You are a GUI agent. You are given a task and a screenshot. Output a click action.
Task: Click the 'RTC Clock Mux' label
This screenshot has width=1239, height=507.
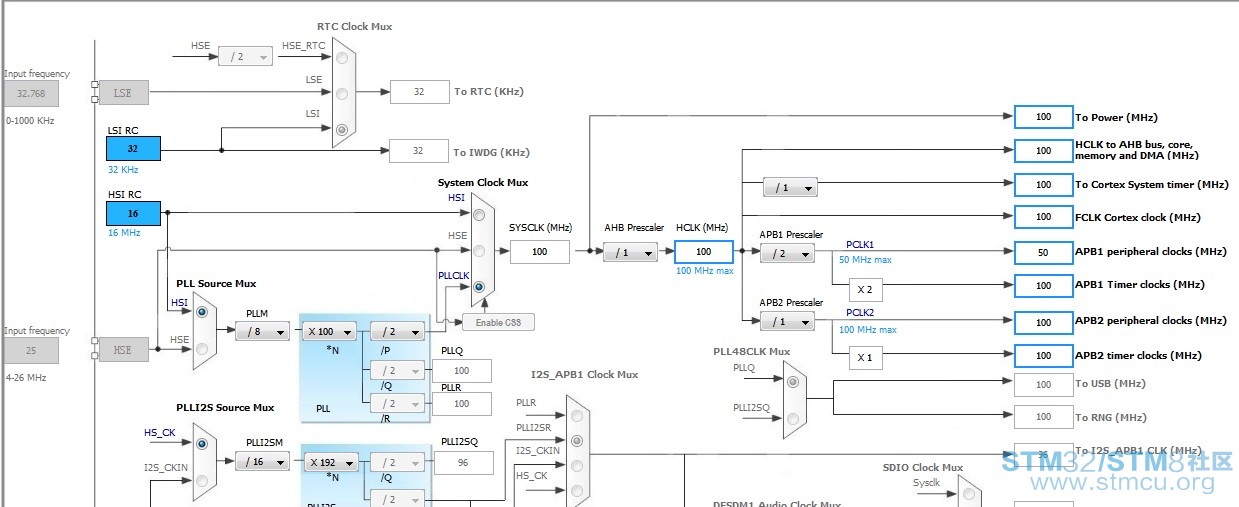354,26
